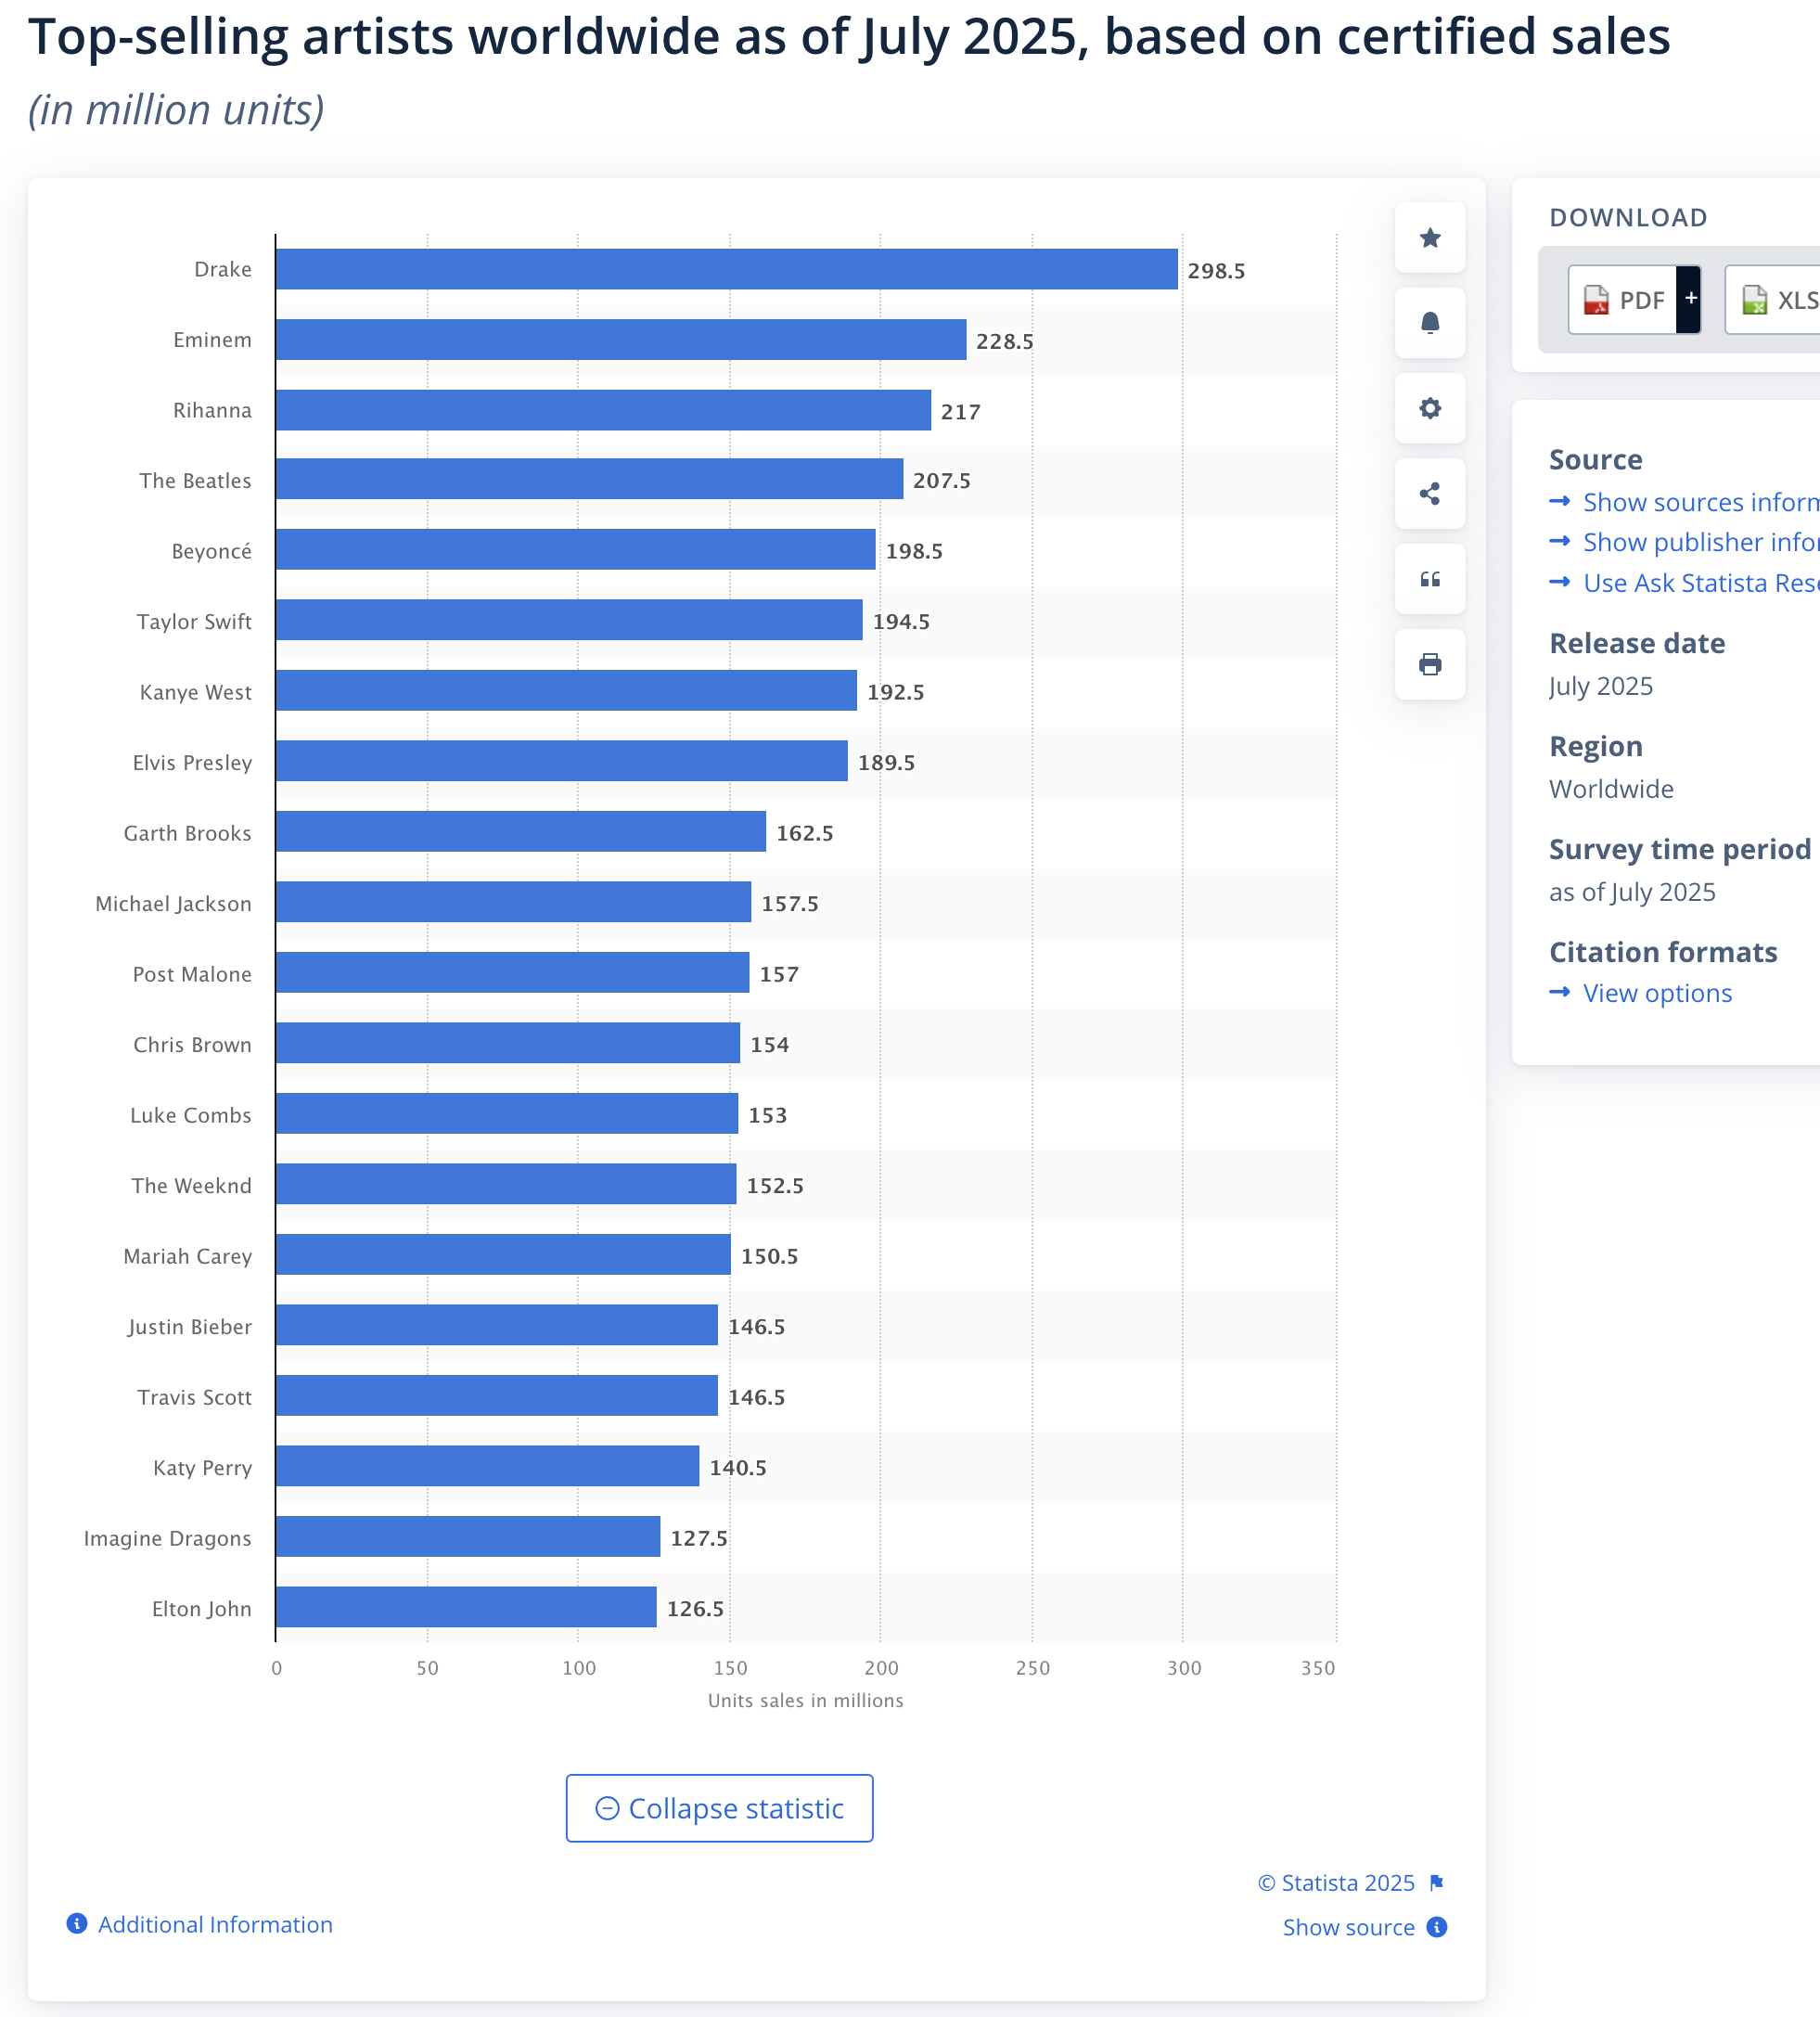This screenshot has height=2017, width=1820.
Task: Click Show publisher information link
Action: click(1700, 542)
